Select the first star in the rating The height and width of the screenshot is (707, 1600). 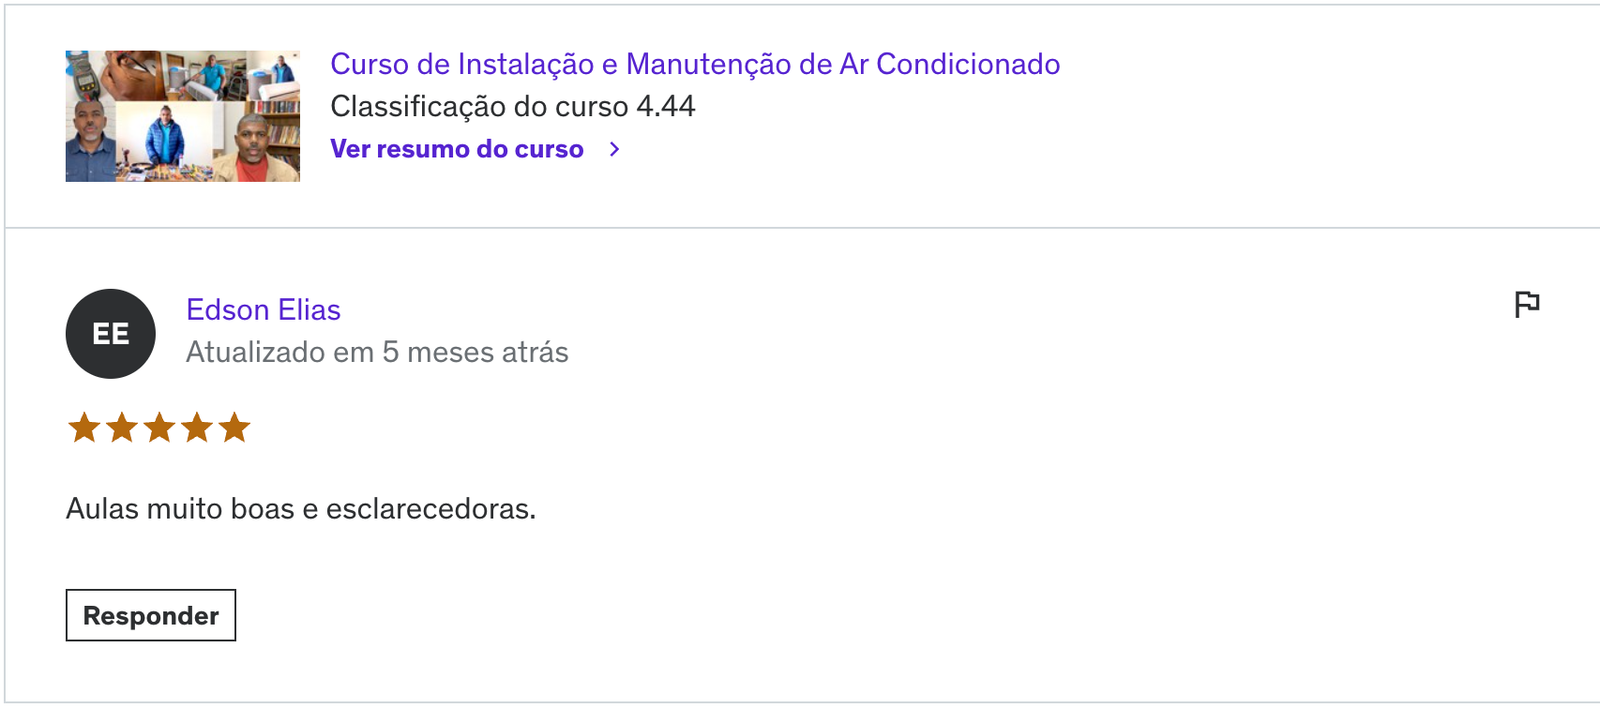84,428
